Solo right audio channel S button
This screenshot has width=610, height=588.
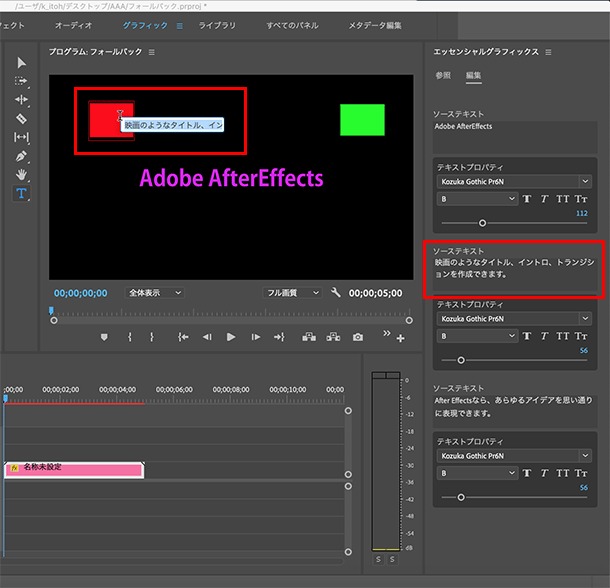pos(393,560)
